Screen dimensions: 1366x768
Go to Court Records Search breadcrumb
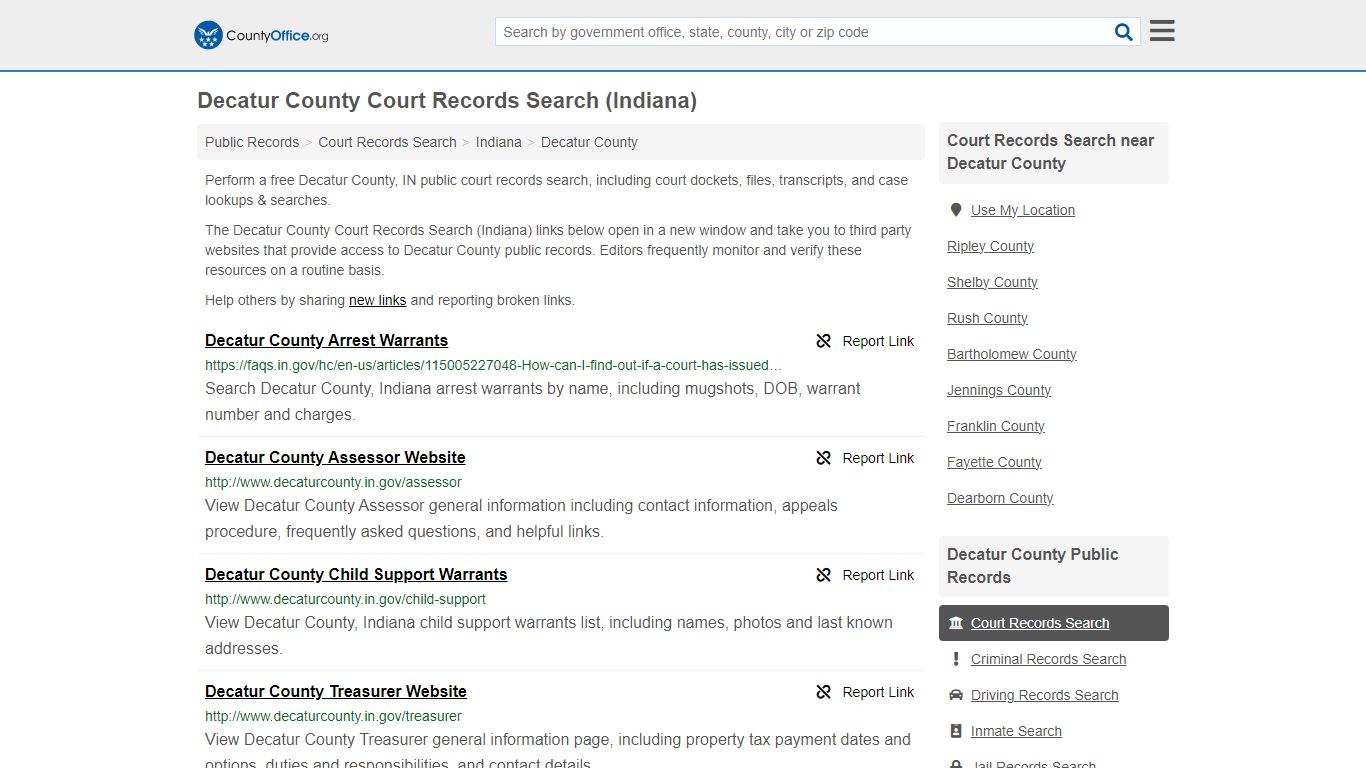tap(387, 142)
